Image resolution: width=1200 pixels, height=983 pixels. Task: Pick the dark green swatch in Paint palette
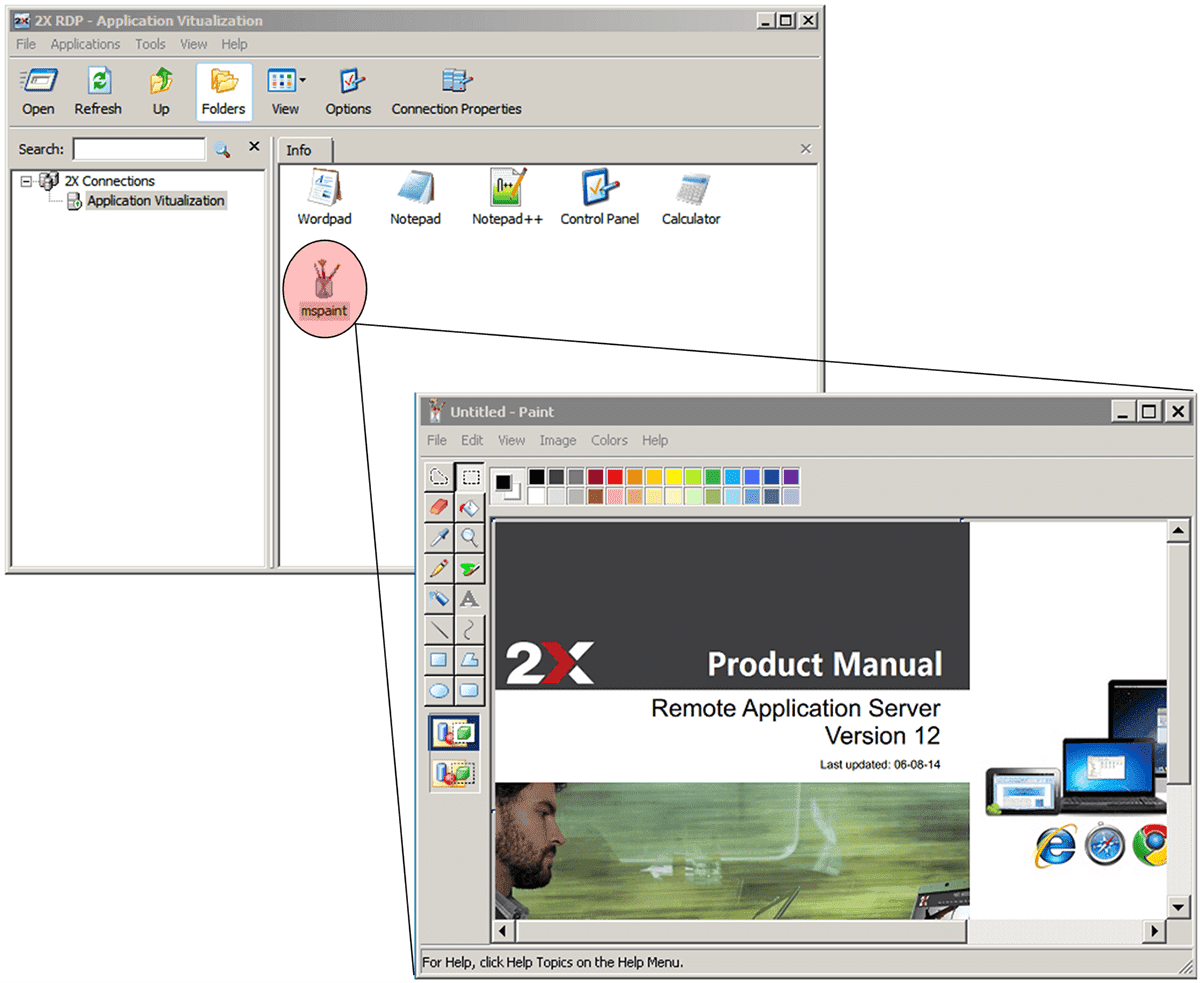713,477
